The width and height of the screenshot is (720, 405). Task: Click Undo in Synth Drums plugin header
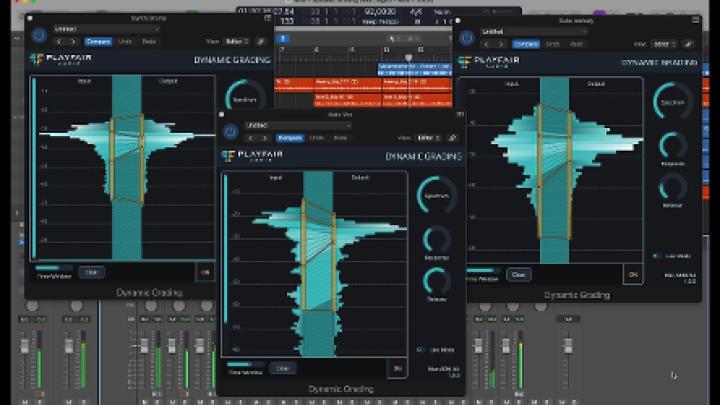click(x=125, y=41)
